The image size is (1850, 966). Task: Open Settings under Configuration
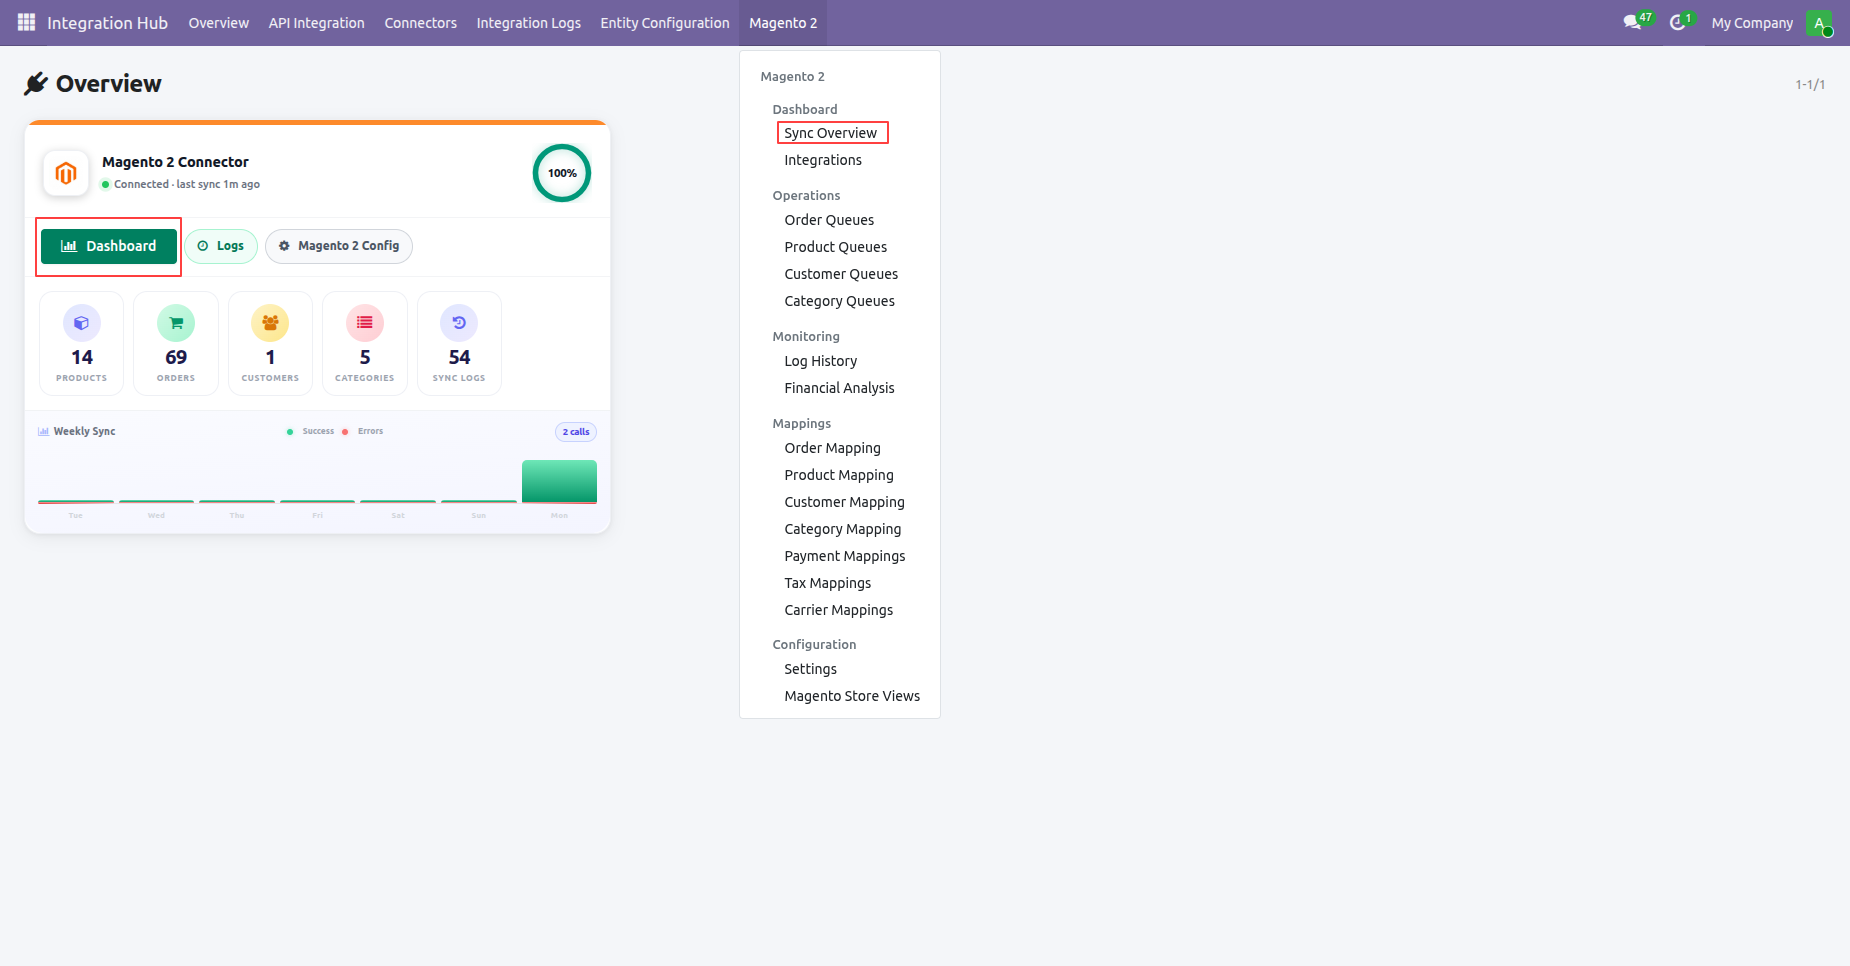811,669
